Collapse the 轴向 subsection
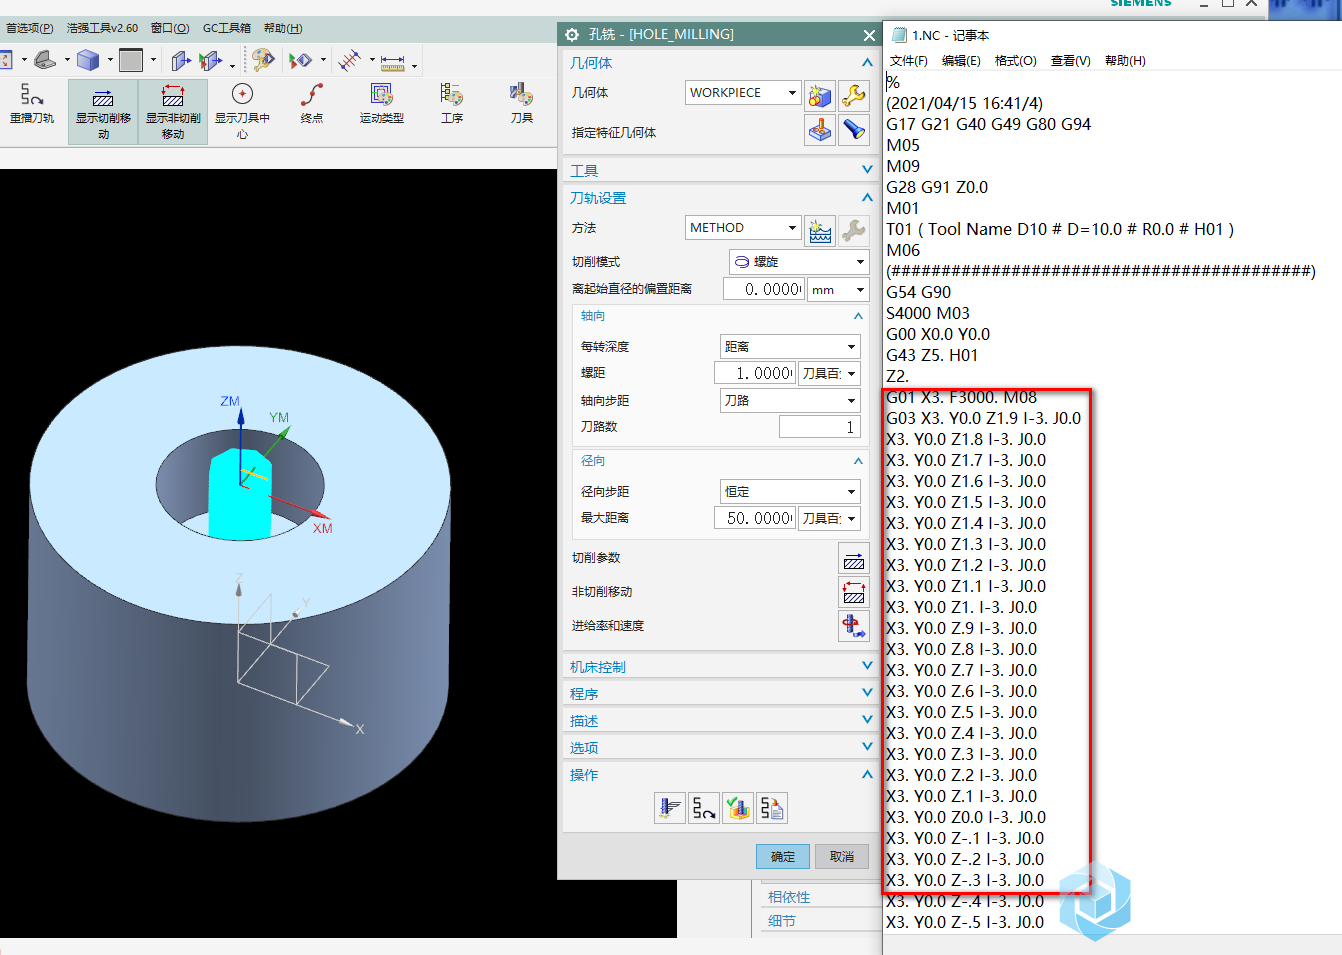 click(x=858, y=316)
